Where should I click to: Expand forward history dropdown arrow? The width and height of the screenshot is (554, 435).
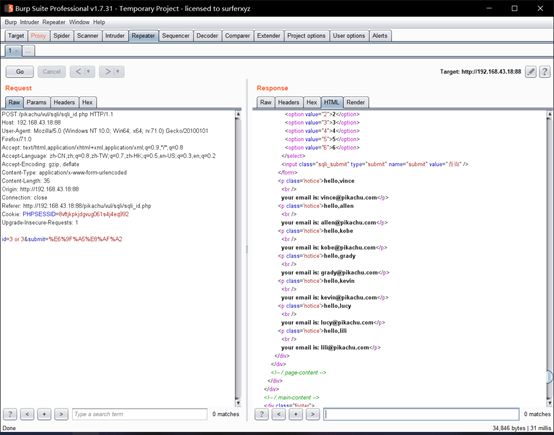pos(118,72)
